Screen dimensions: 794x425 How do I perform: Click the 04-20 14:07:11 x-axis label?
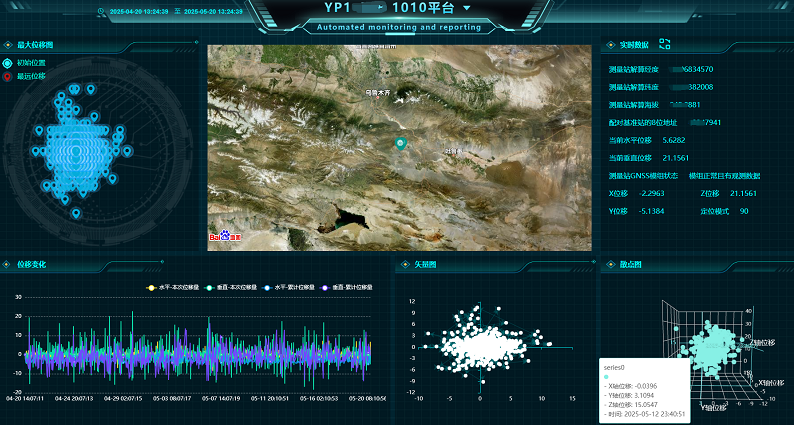pyautogui.click(x=24, y=399)
